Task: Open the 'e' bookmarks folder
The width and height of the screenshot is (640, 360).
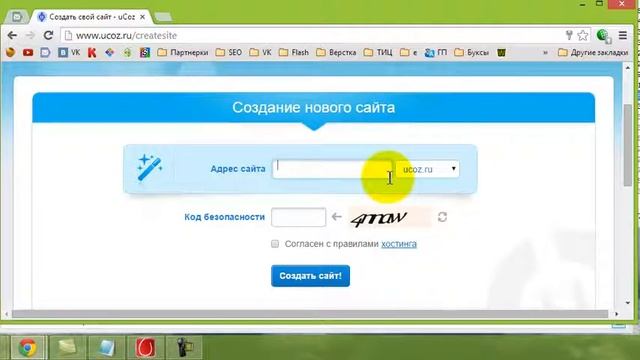Action: coord(409,52)
